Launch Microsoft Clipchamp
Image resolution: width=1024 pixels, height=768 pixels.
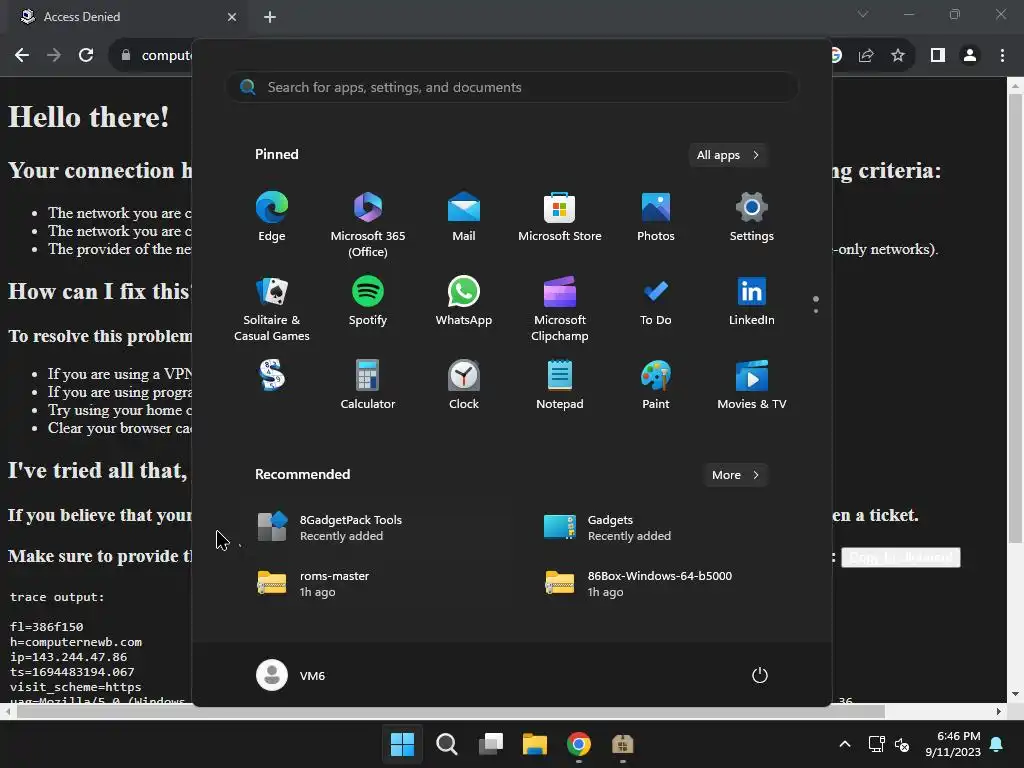(560, 309)
